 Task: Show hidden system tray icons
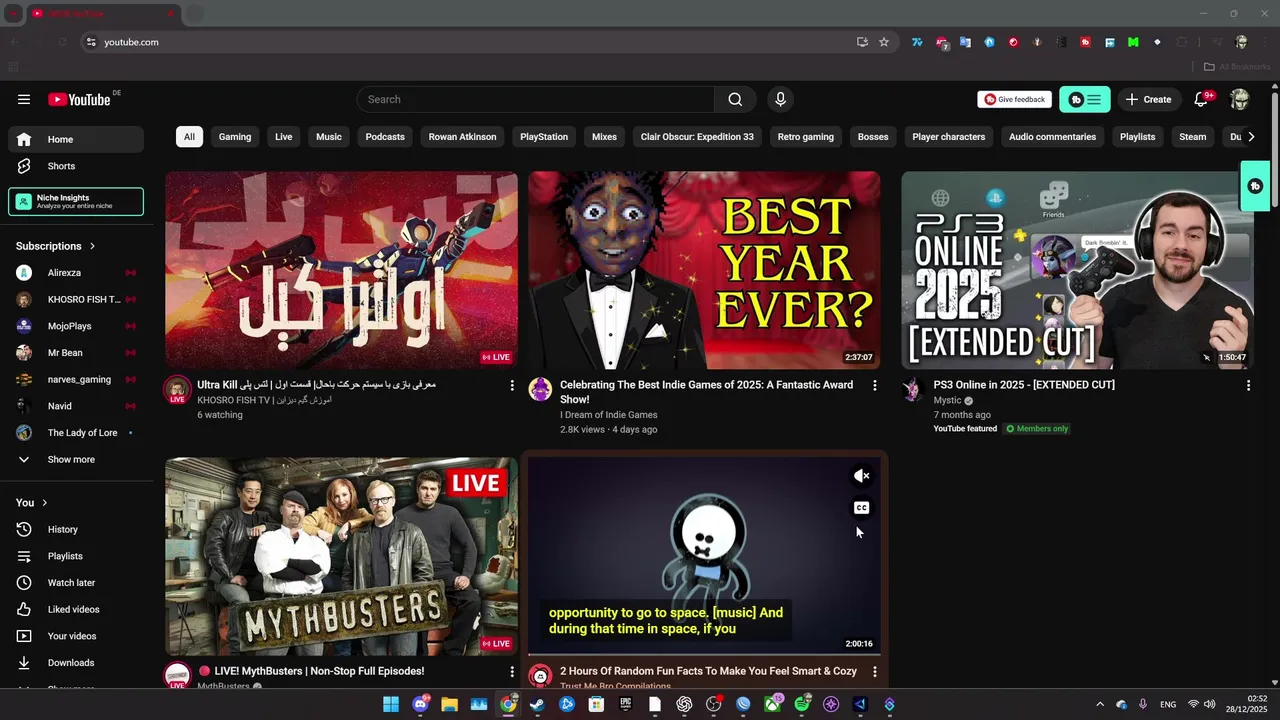(1100, 704)
